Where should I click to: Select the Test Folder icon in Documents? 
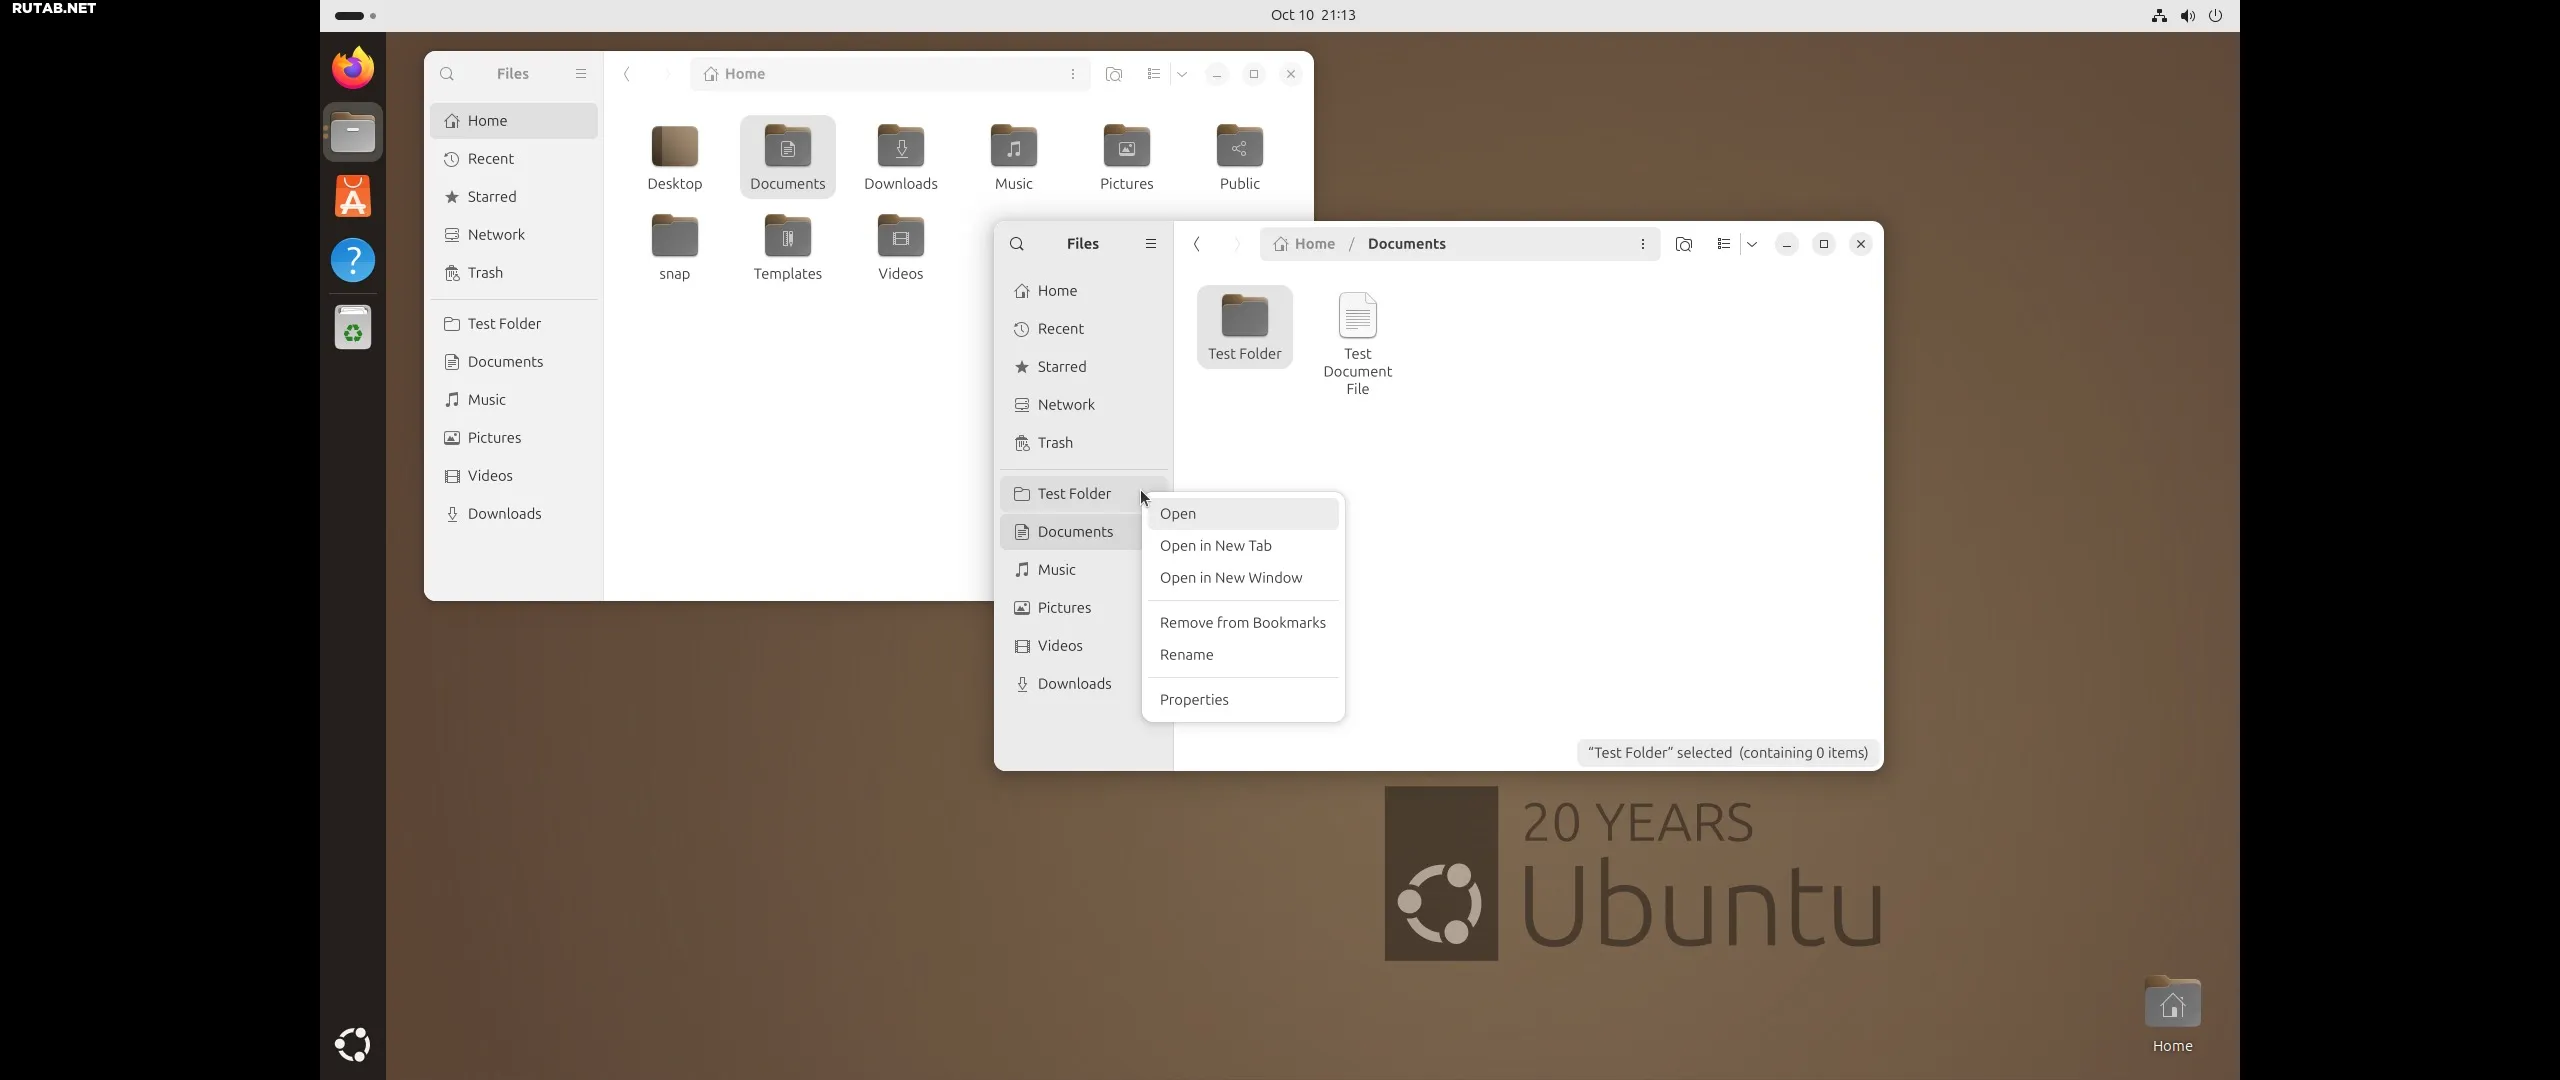point(1245,326)
